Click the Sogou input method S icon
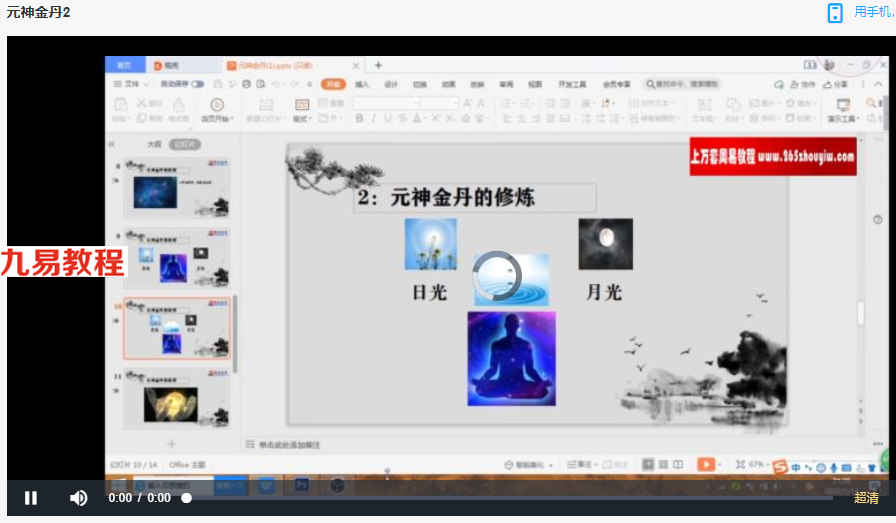 779,466
